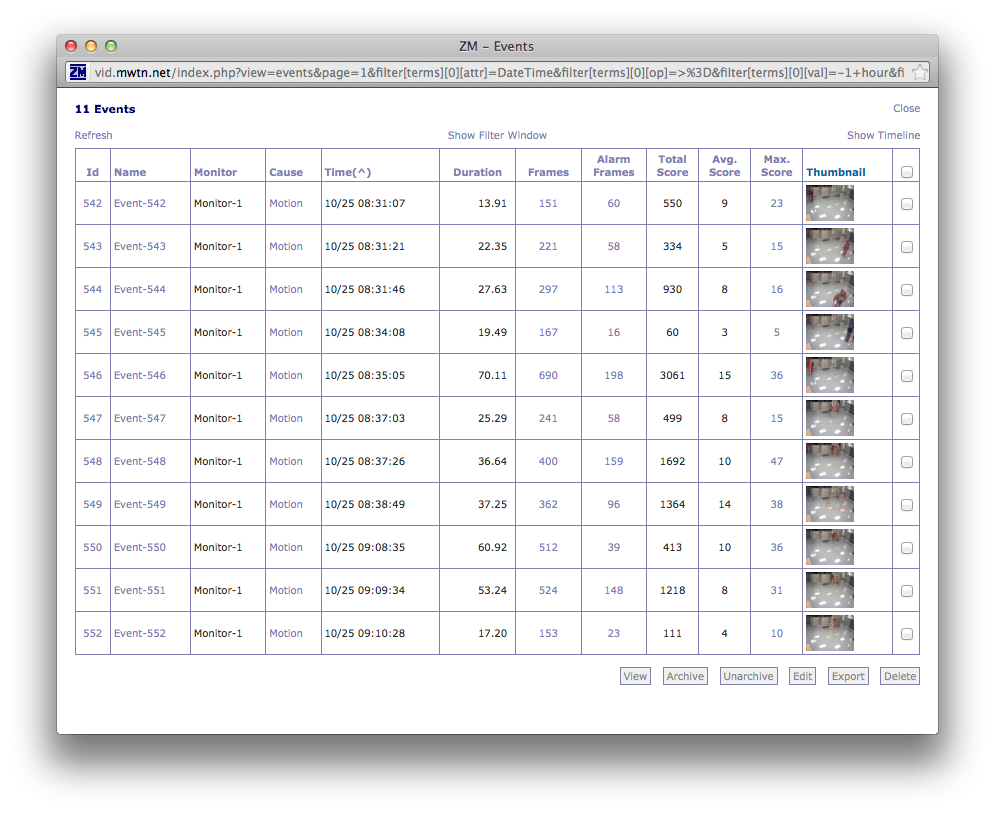Open thumbnail for Event-549
The width and height of the screenshot is (995, 813).
pyautogui.click(x=829, y=504)
